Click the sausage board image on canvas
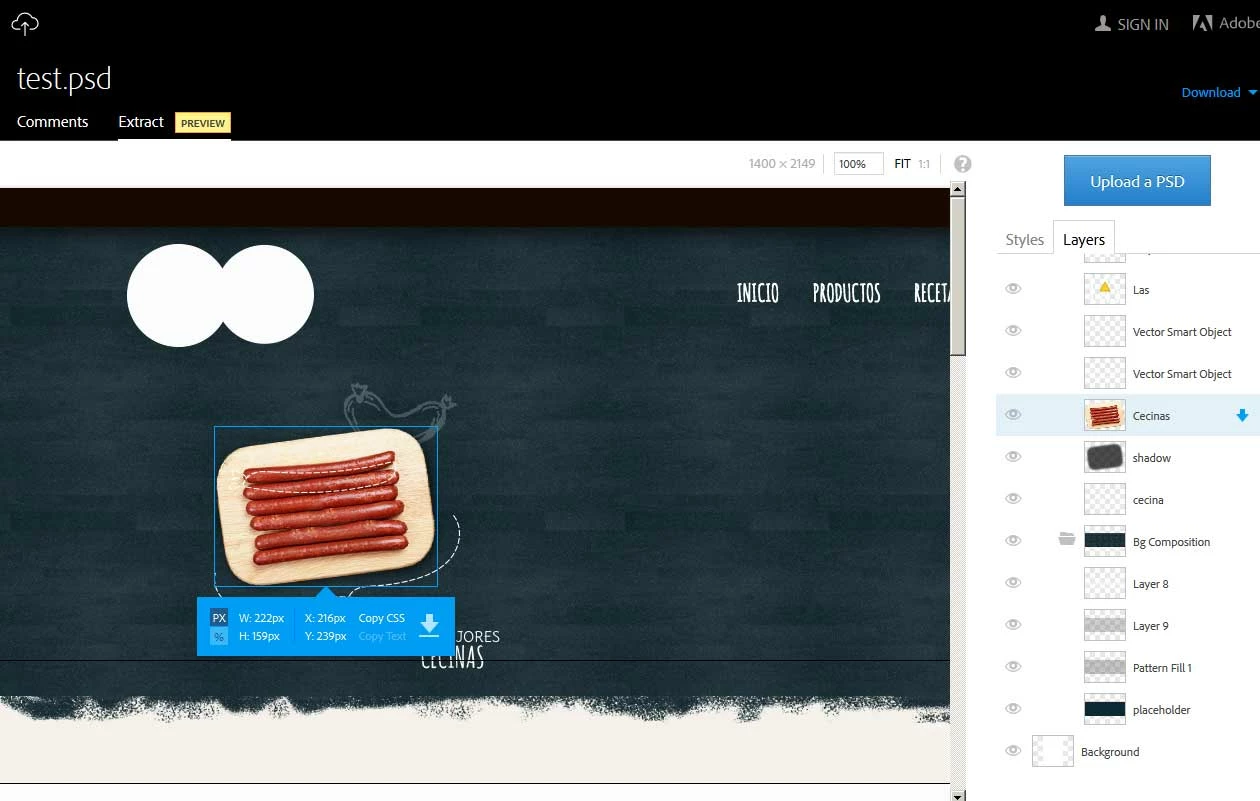 (x=326, y=506)
